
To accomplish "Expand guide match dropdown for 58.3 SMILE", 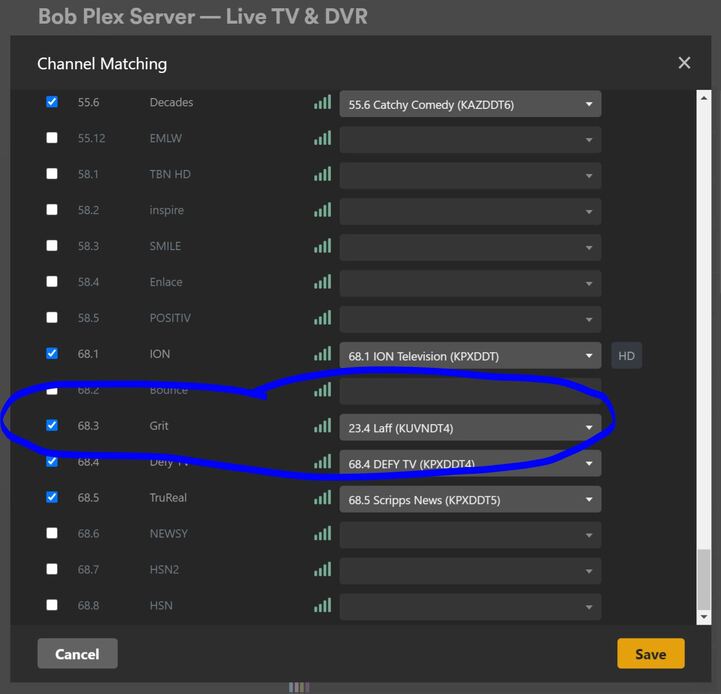I will coord(470,247).
